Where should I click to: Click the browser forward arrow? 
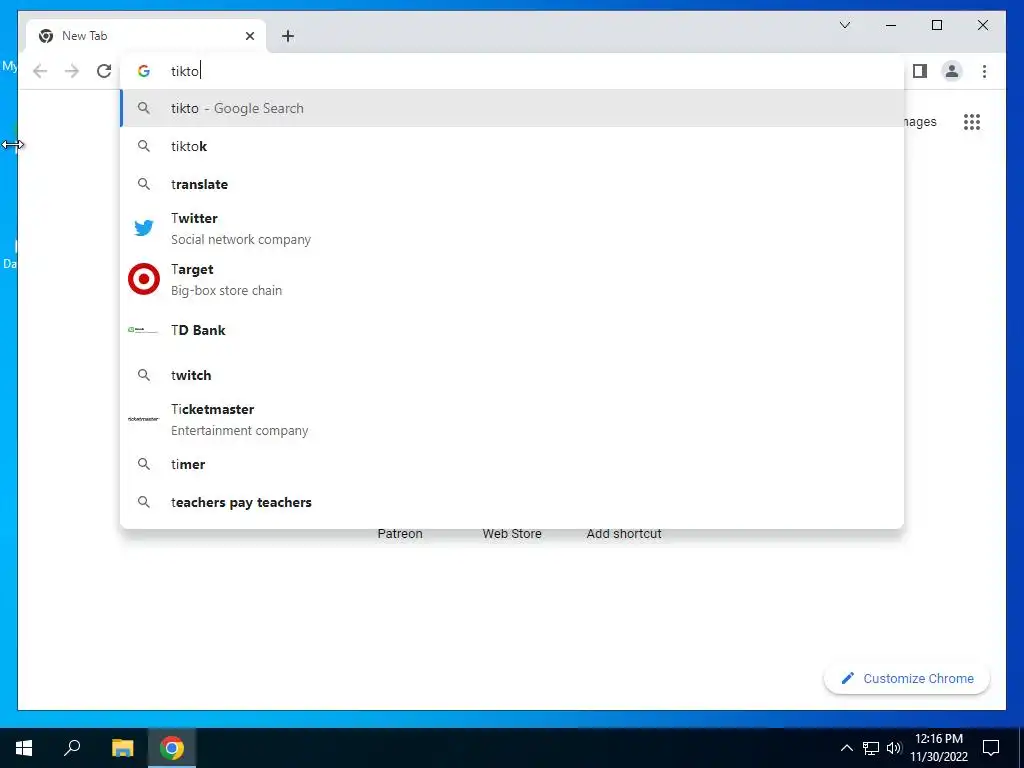72,71
